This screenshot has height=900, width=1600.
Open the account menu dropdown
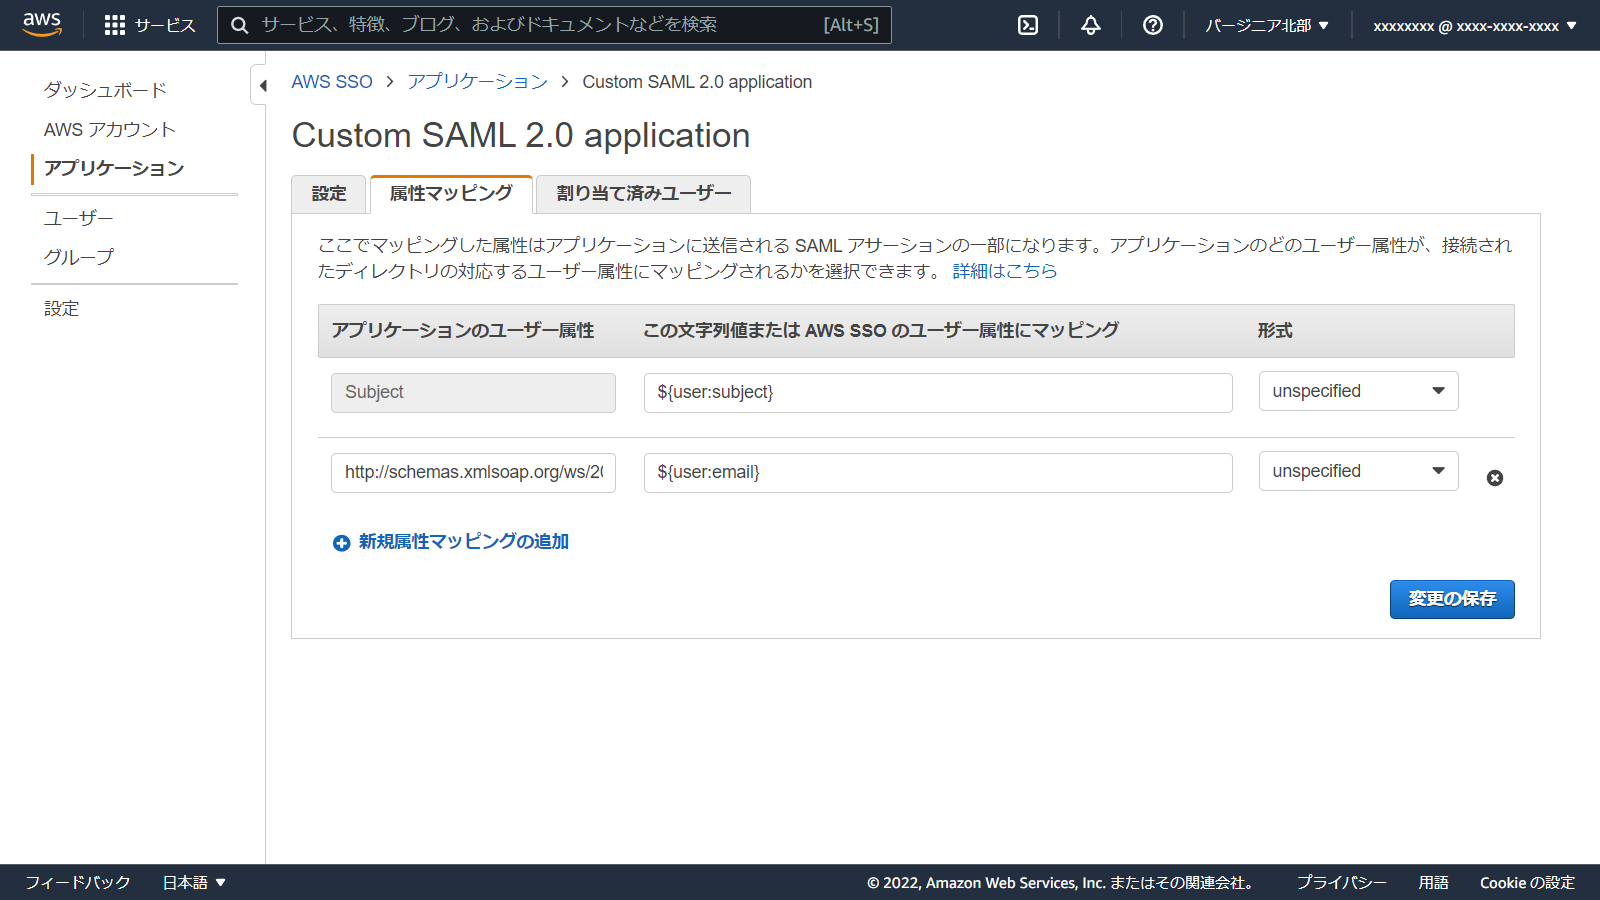click(1475, 25)
